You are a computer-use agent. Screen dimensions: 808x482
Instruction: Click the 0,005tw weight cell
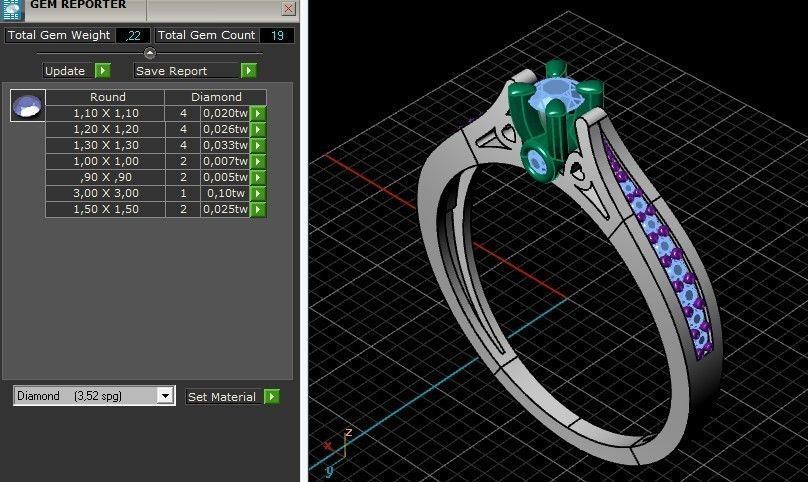pos(225,177)
